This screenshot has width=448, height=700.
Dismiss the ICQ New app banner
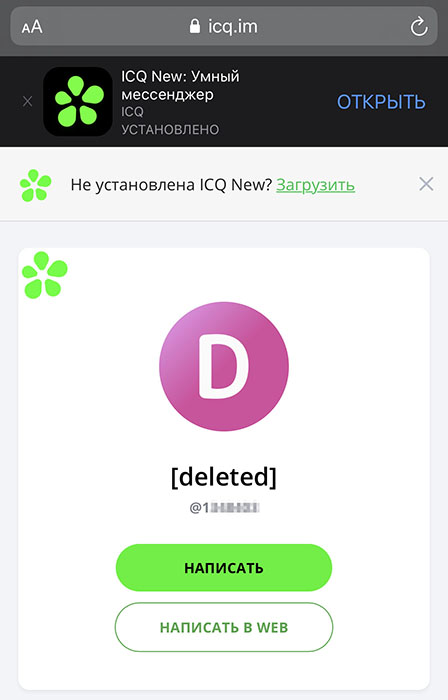[x=28, y=102]
